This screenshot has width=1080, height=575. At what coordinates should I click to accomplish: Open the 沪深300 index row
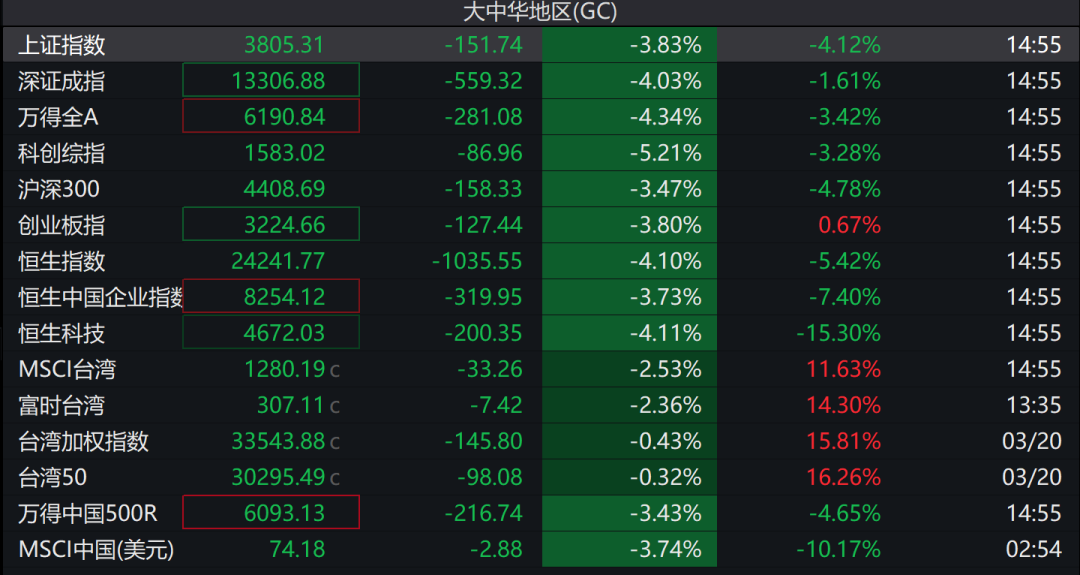tap(59, 189)
